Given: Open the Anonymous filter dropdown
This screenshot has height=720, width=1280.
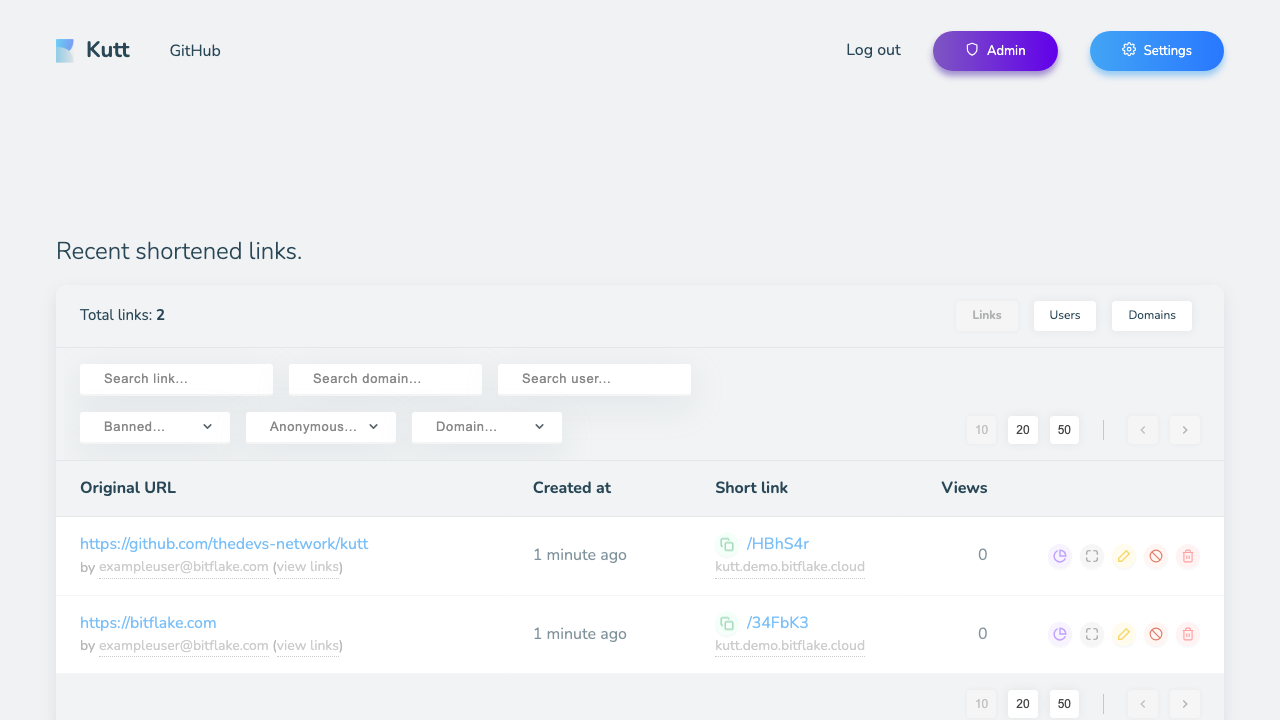Looking at the screenshot, I should 321,427.
